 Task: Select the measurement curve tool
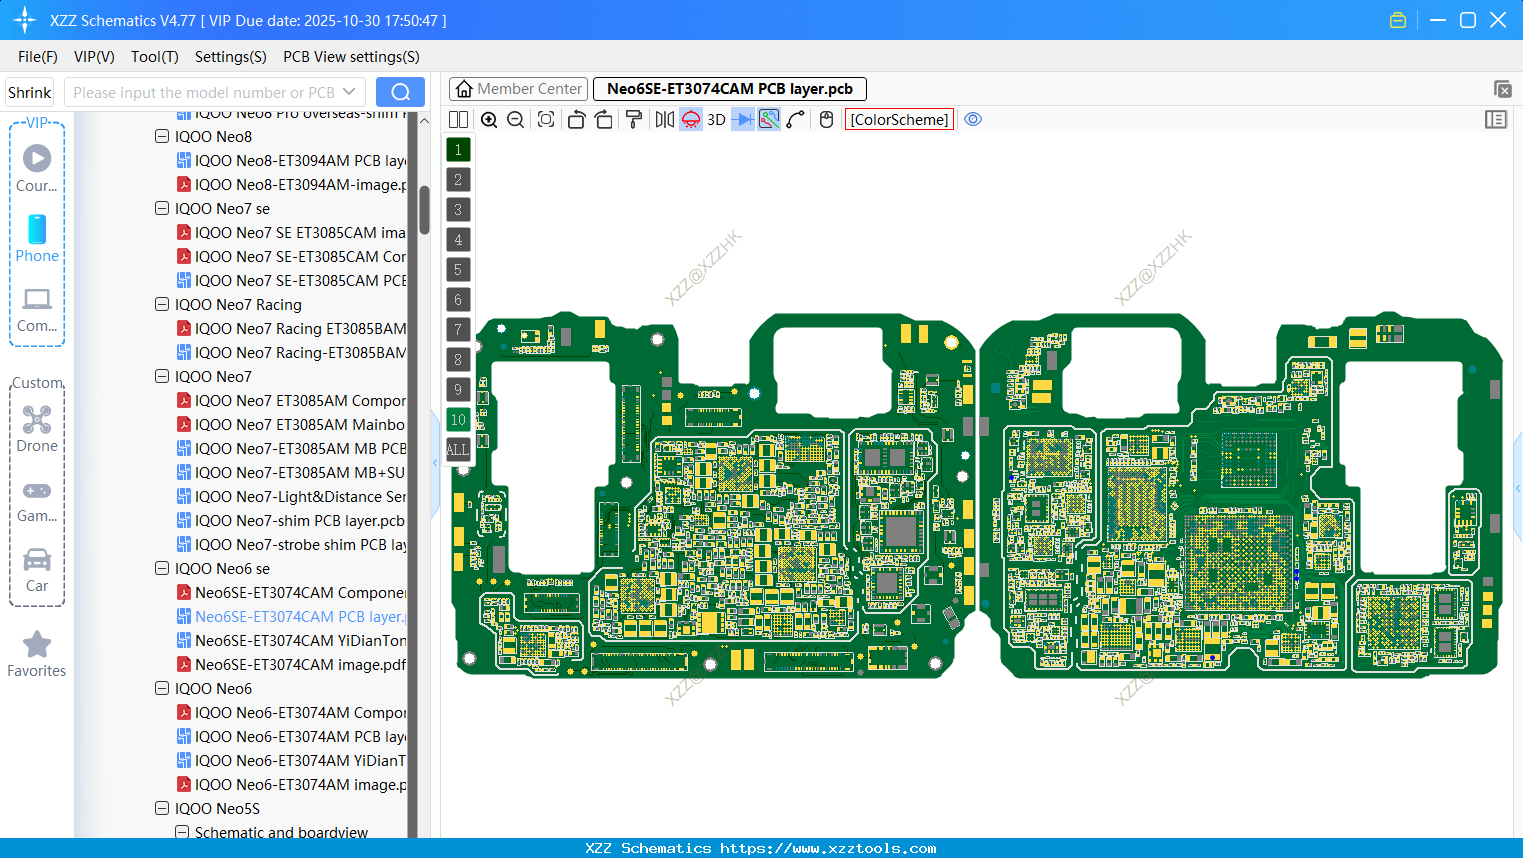tap(794, 119)
